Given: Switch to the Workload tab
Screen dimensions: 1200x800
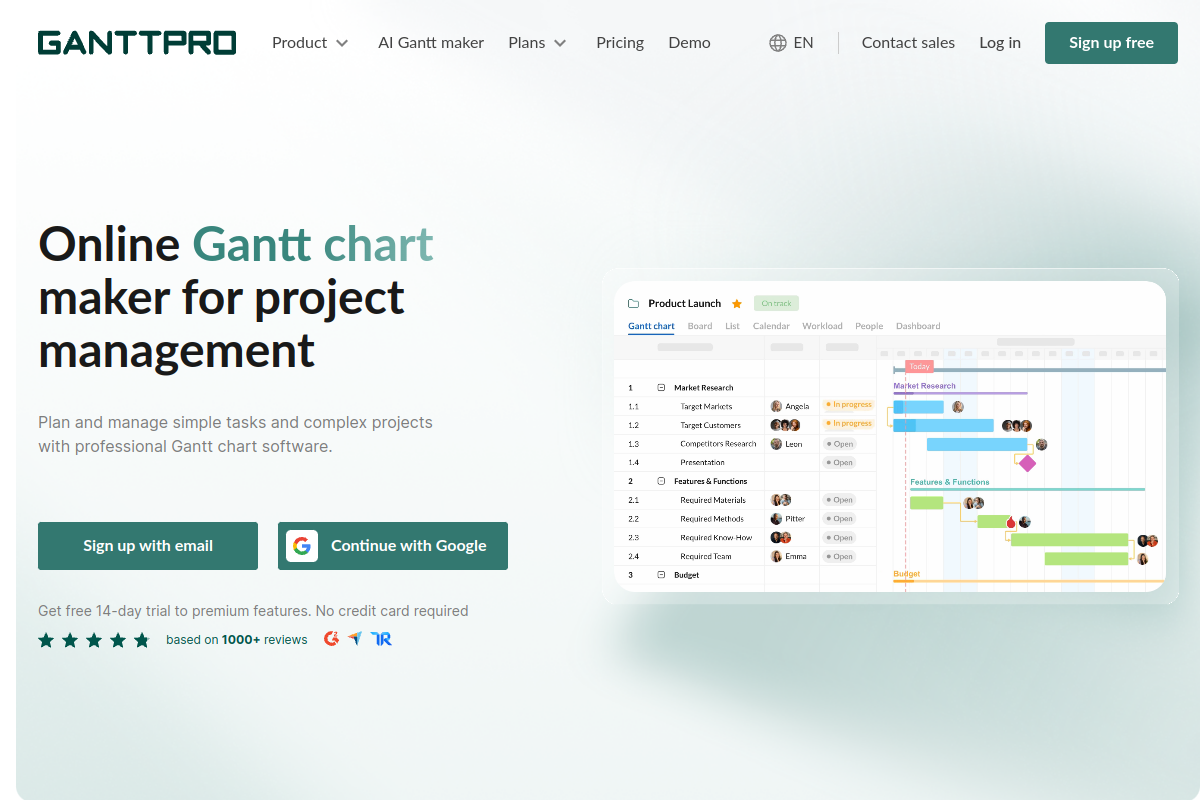Looking at the screenshot, I should [822, 326].
